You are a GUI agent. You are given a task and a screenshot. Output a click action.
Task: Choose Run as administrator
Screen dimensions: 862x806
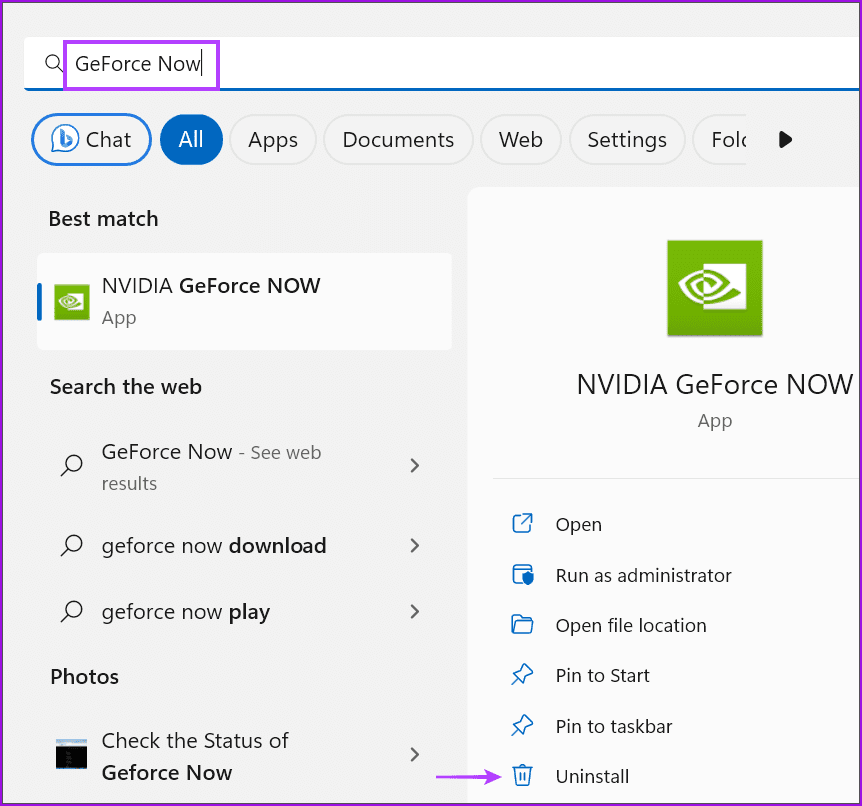[643, 576]
